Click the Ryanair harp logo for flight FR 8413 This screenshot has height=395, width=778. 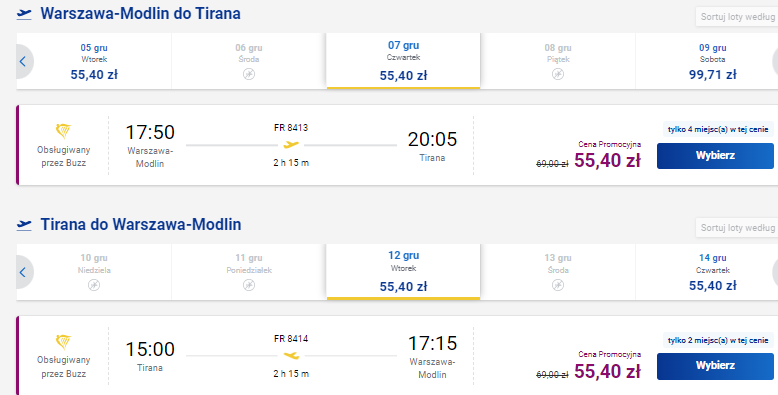tap(64, 132)
